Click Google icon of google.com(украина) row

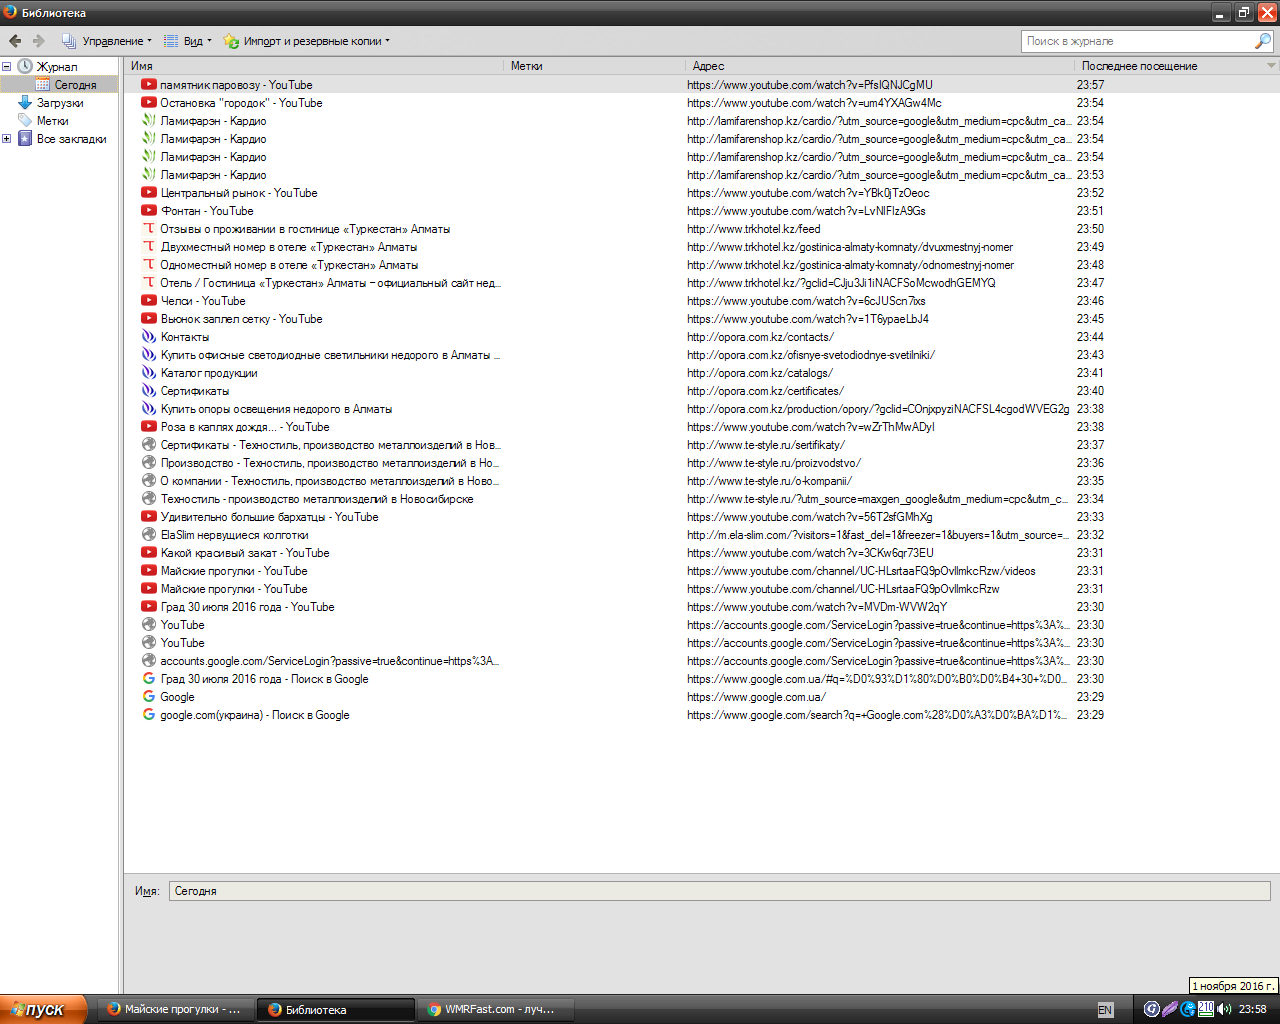coord(149,715)
